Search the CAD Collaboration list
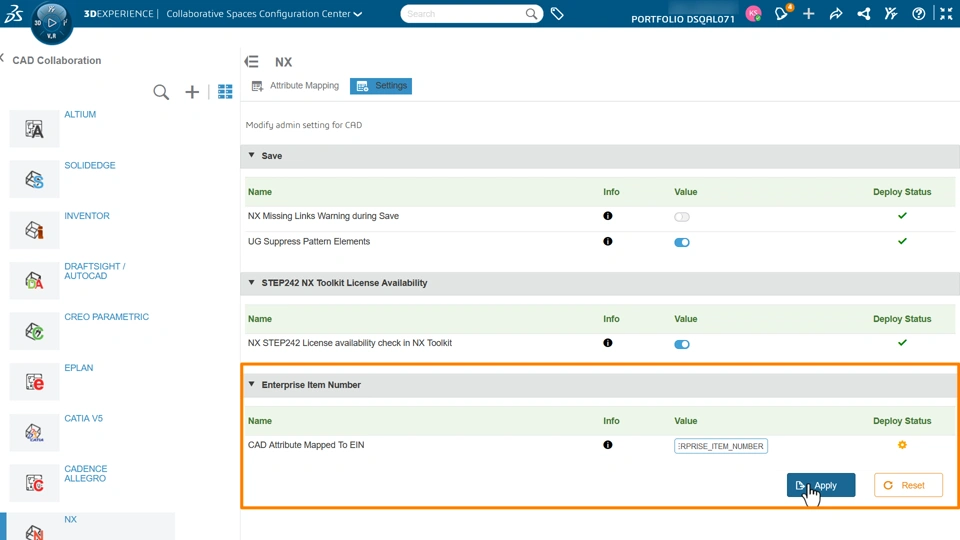The width and height of the screenshot is (960, 540). tap(161, 92)
